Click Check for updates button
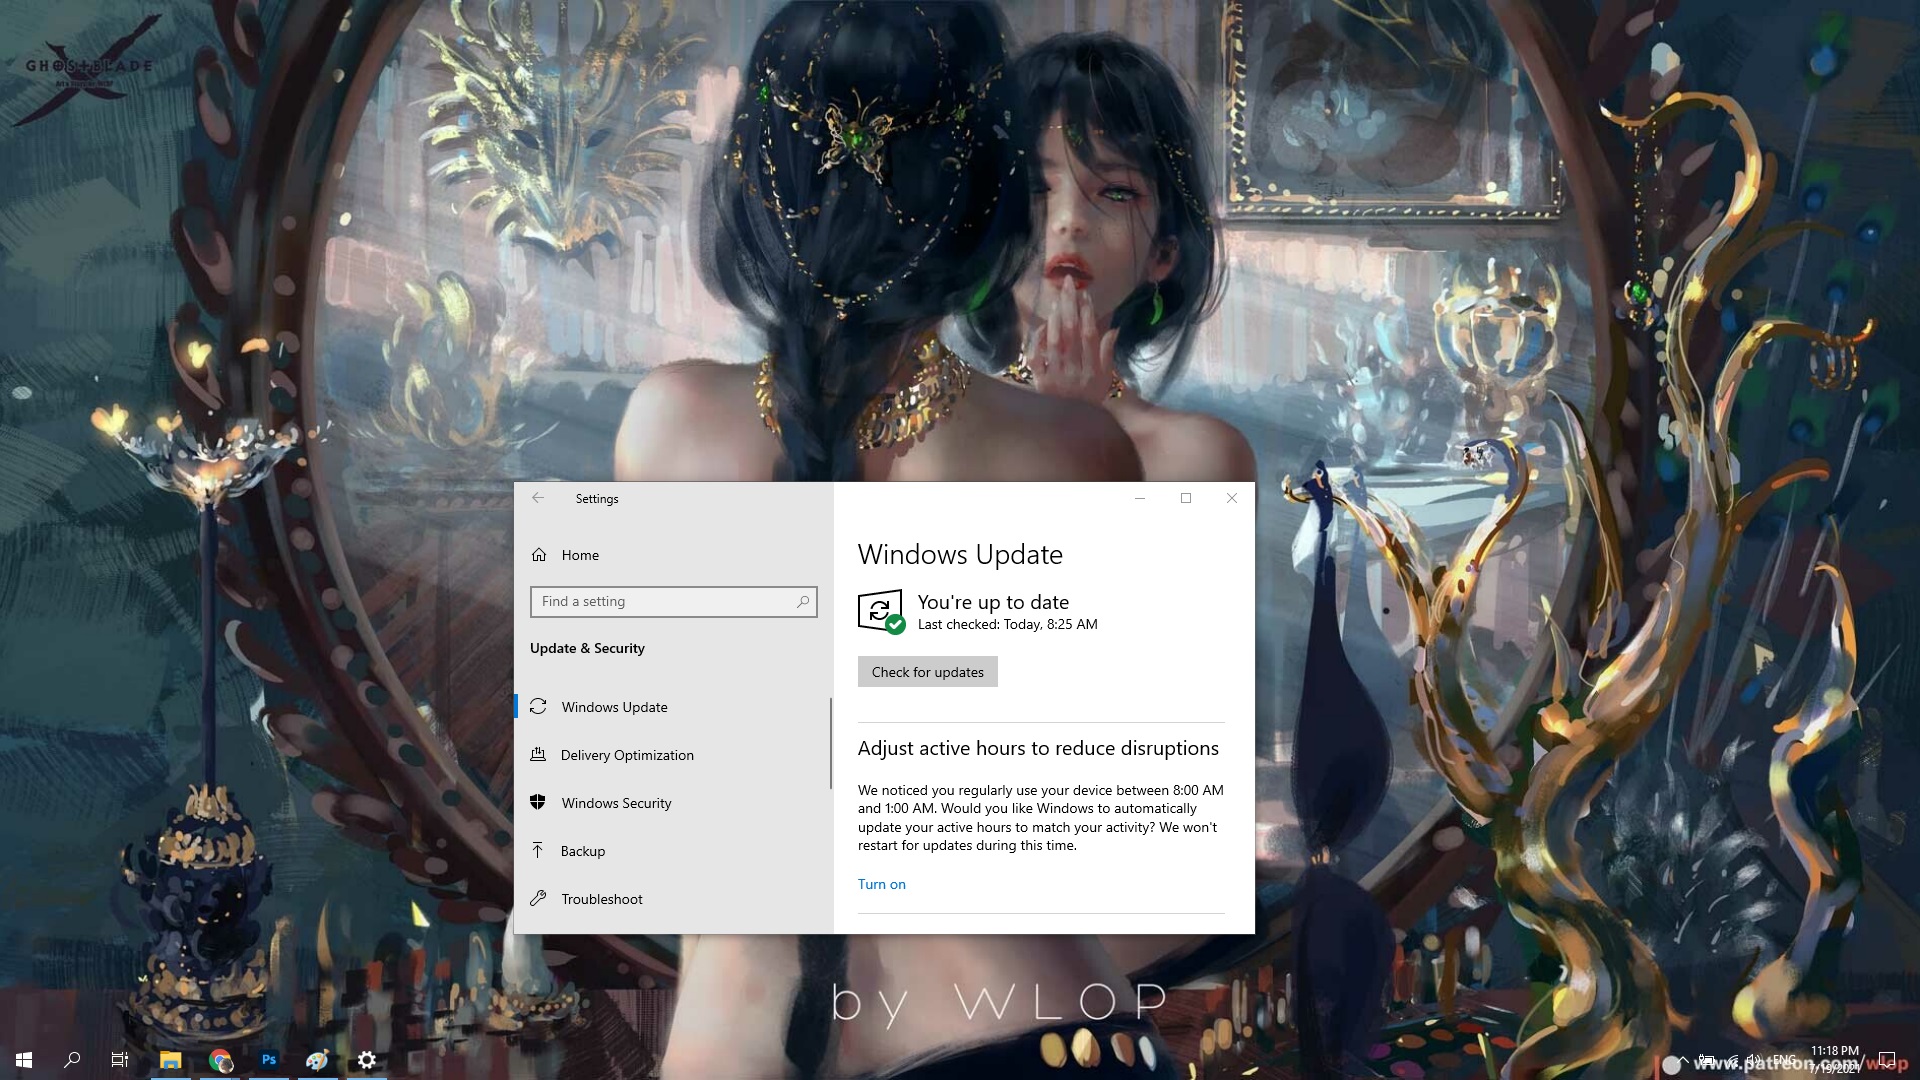 pyautogui.click(x=927, y=671)
